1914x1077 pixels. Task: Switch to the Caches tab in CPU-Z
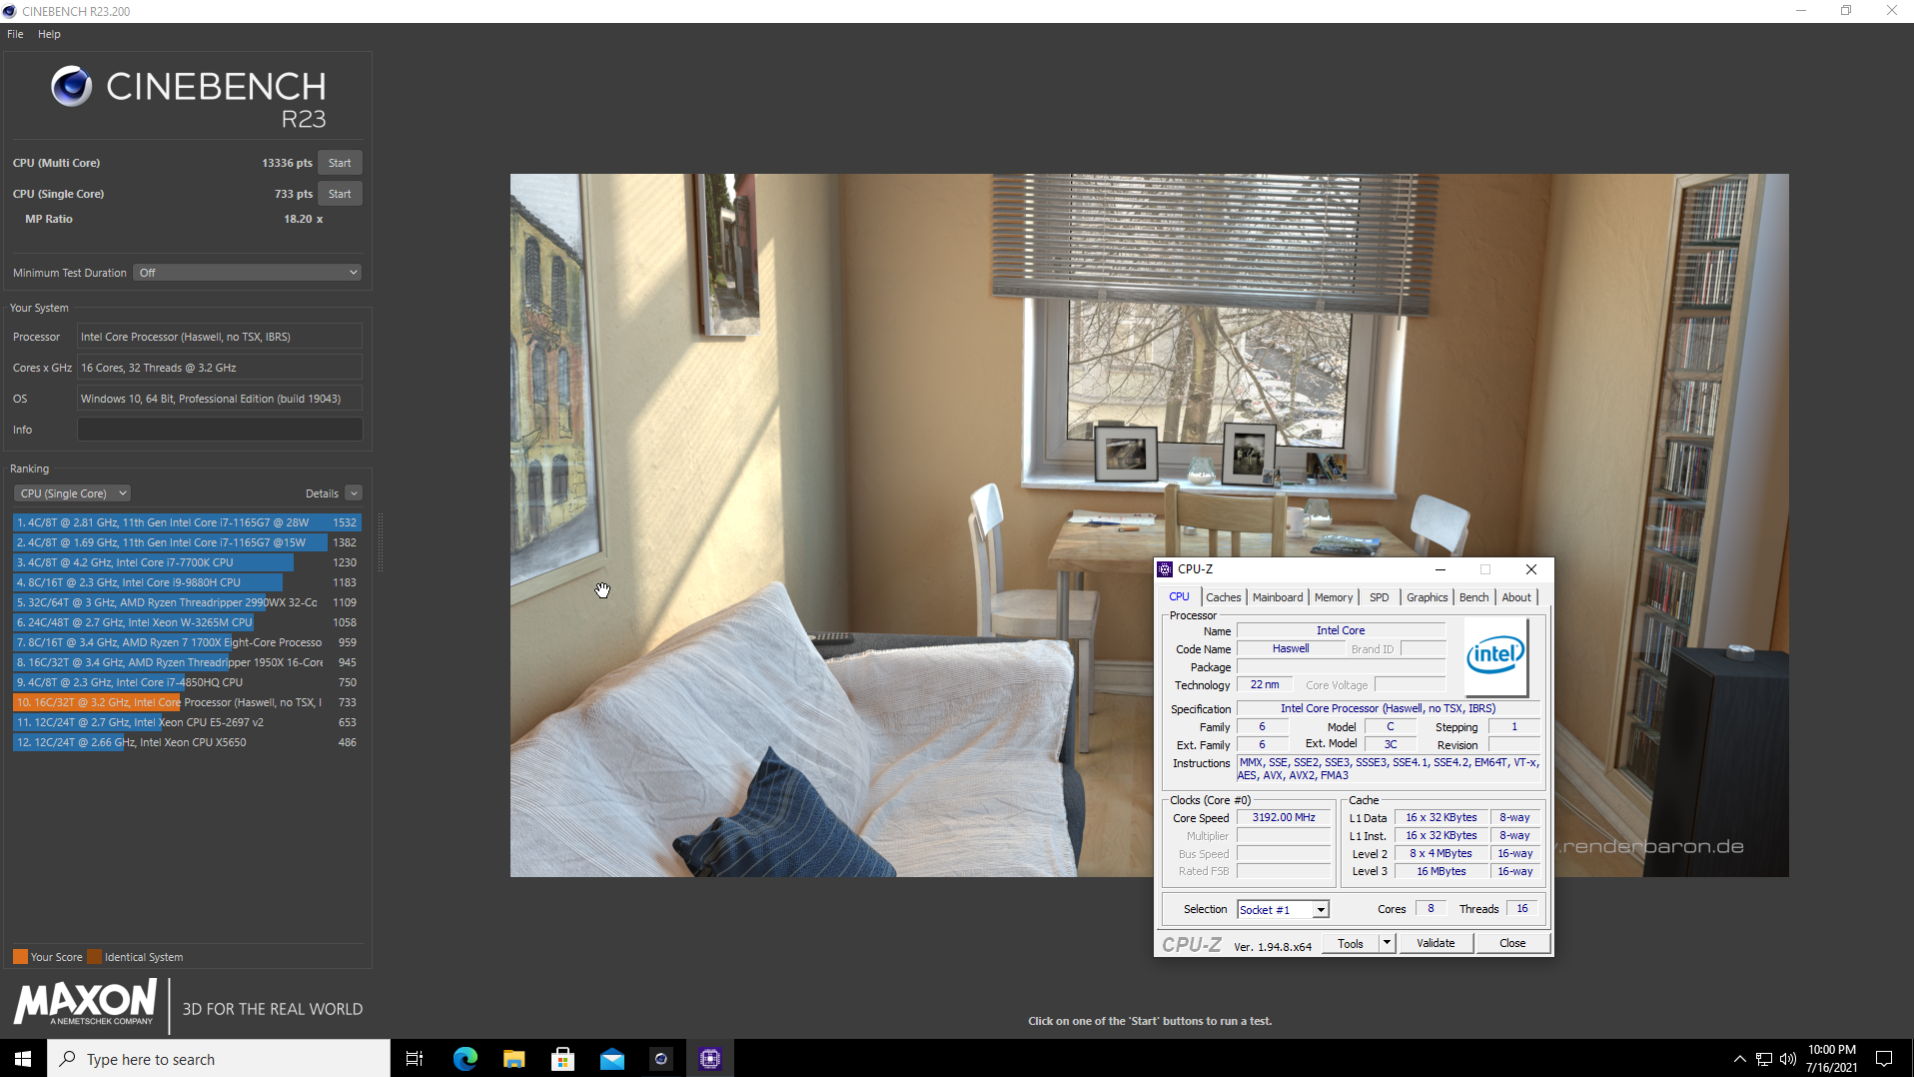click(1223, 597)
